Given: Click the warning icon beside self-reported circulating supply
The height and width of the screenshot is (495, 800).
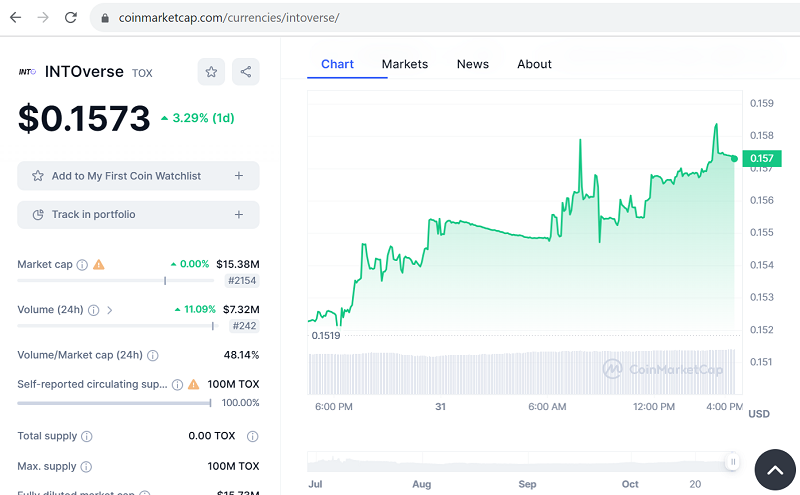Looking at the screenshot, I should (x=193, y=384).
